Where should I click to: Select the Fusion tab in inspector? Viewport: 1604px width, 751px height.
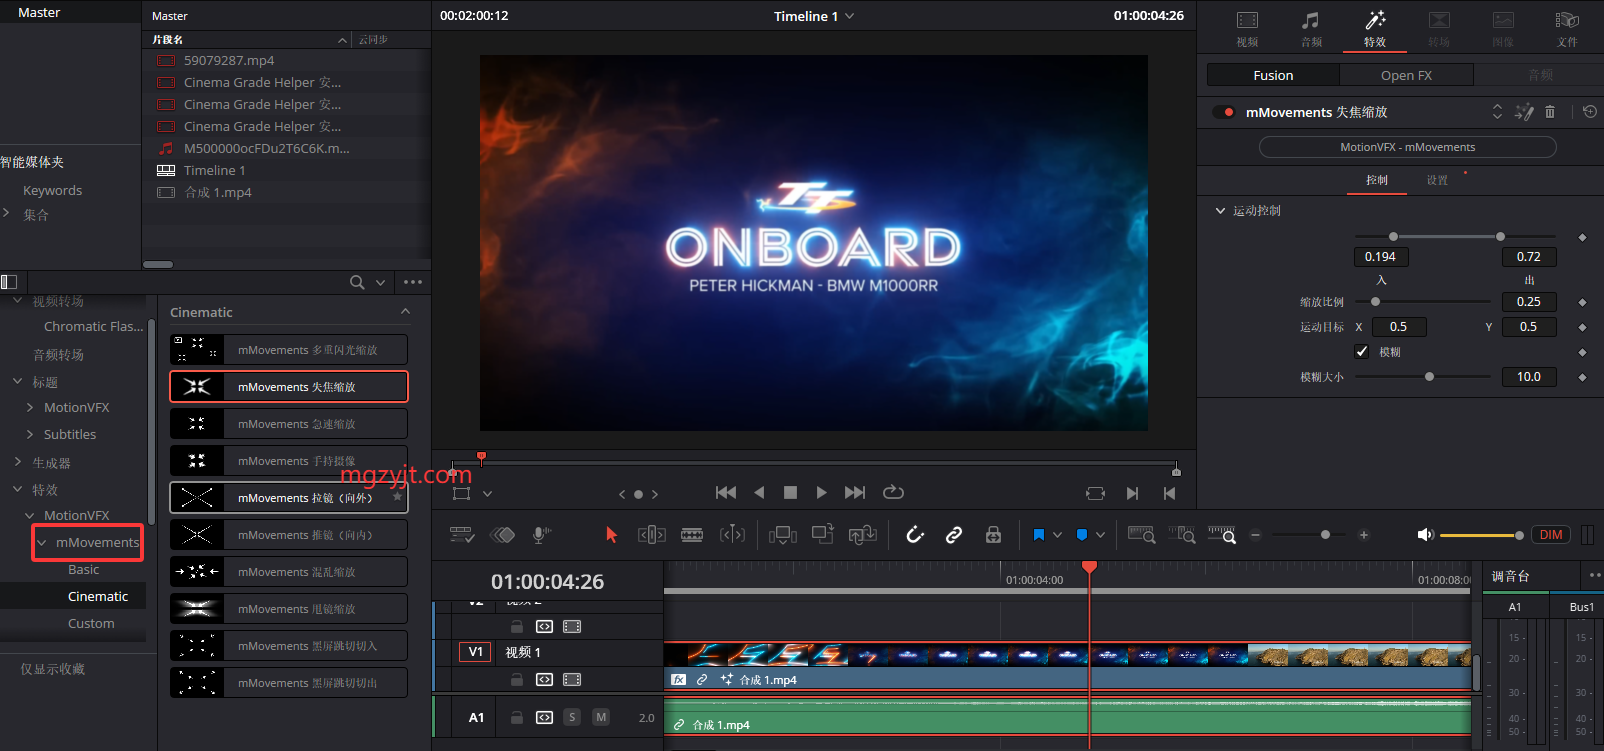coord(1273,75)
